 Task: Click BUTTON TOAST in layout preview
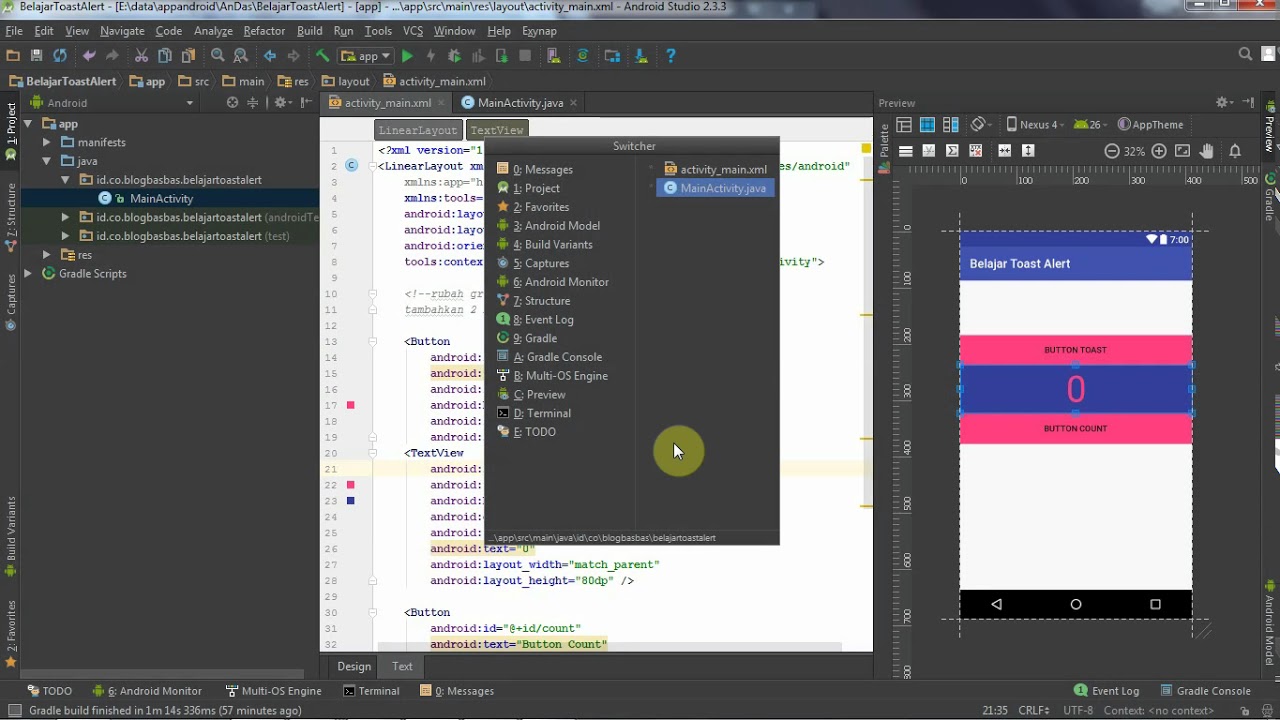[1075, 350]
